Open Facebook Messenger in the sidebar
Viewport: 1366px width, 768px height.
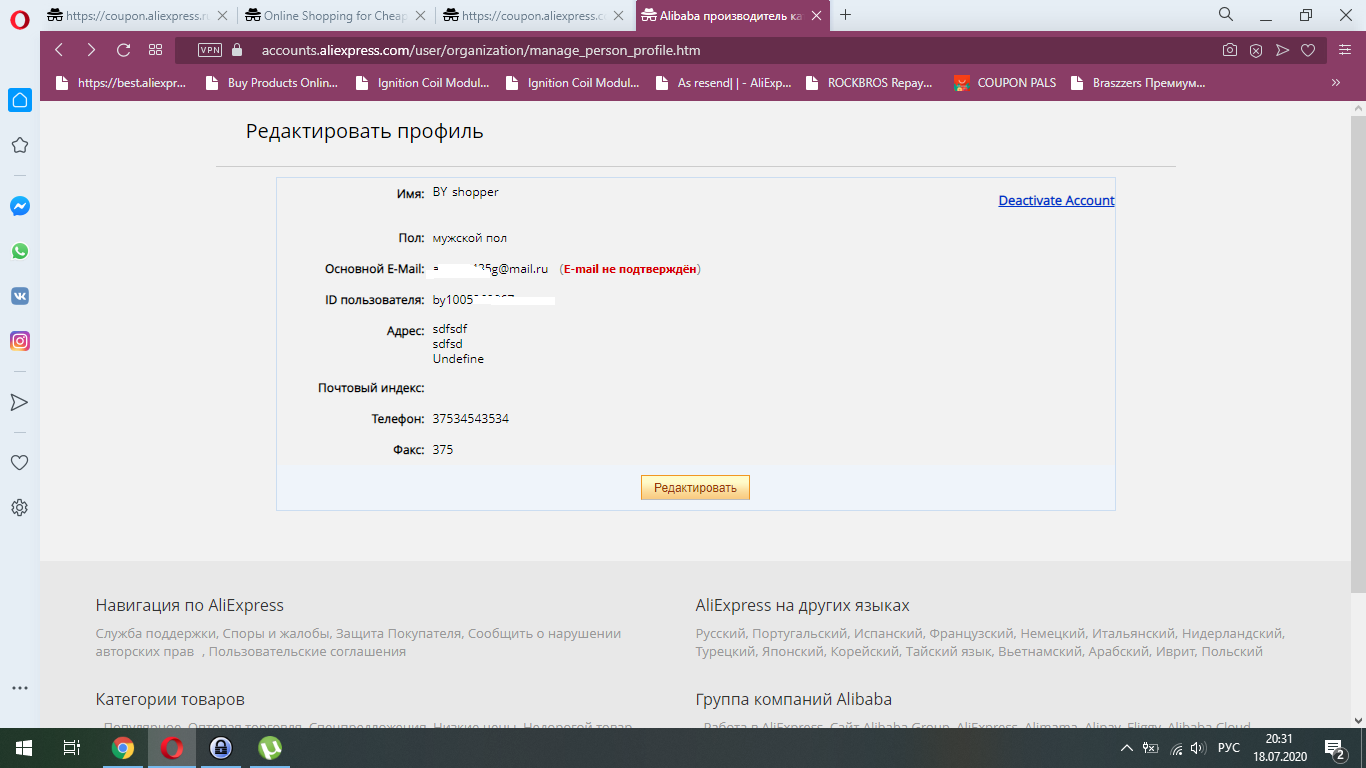[19, 206]
